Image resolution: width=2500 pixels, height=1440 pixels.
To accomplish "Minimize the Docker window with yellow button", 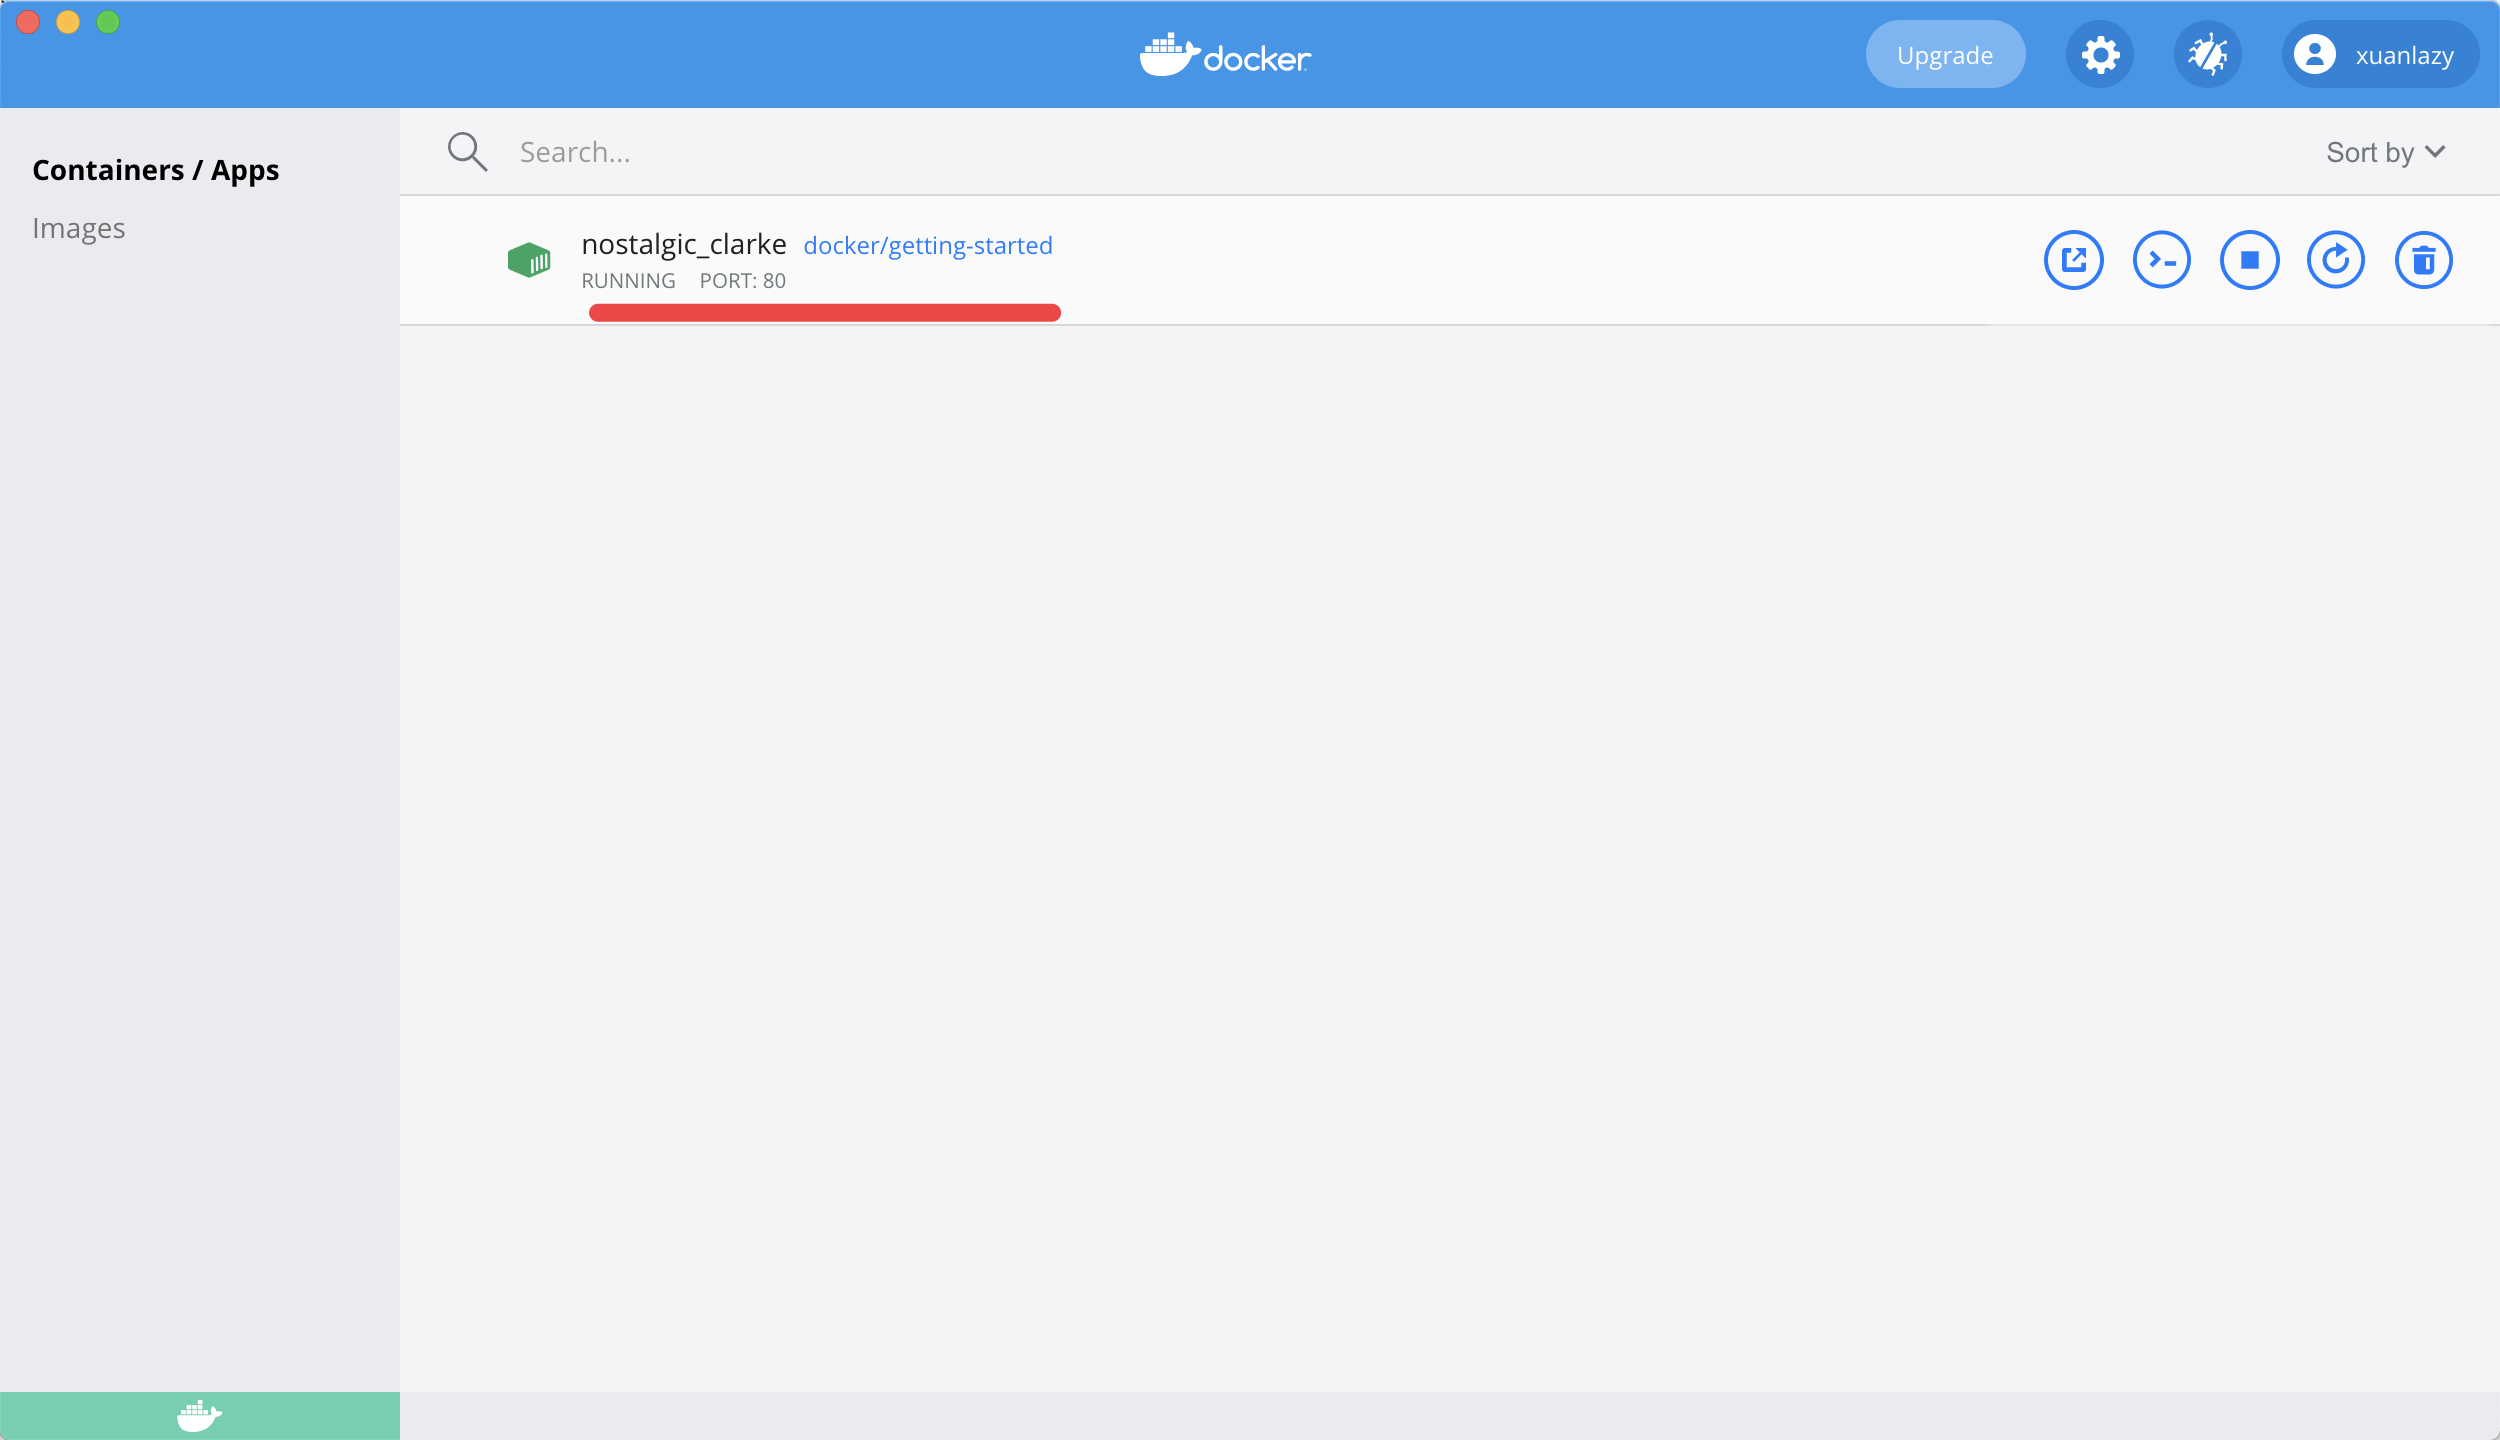I will [68, 22].
